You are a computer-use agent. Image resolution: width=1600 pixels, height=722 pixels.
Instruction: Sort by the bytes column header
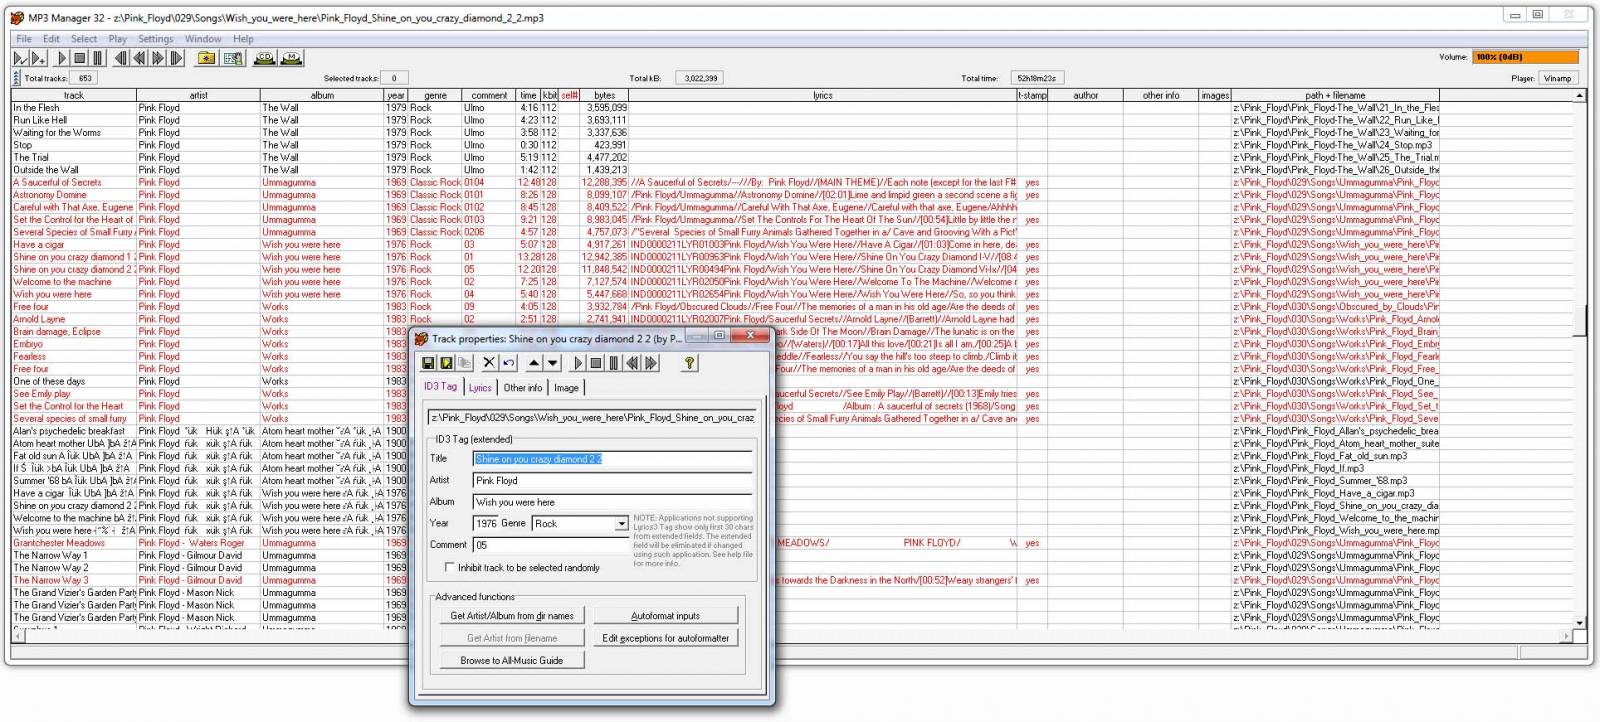coord(604,95)
